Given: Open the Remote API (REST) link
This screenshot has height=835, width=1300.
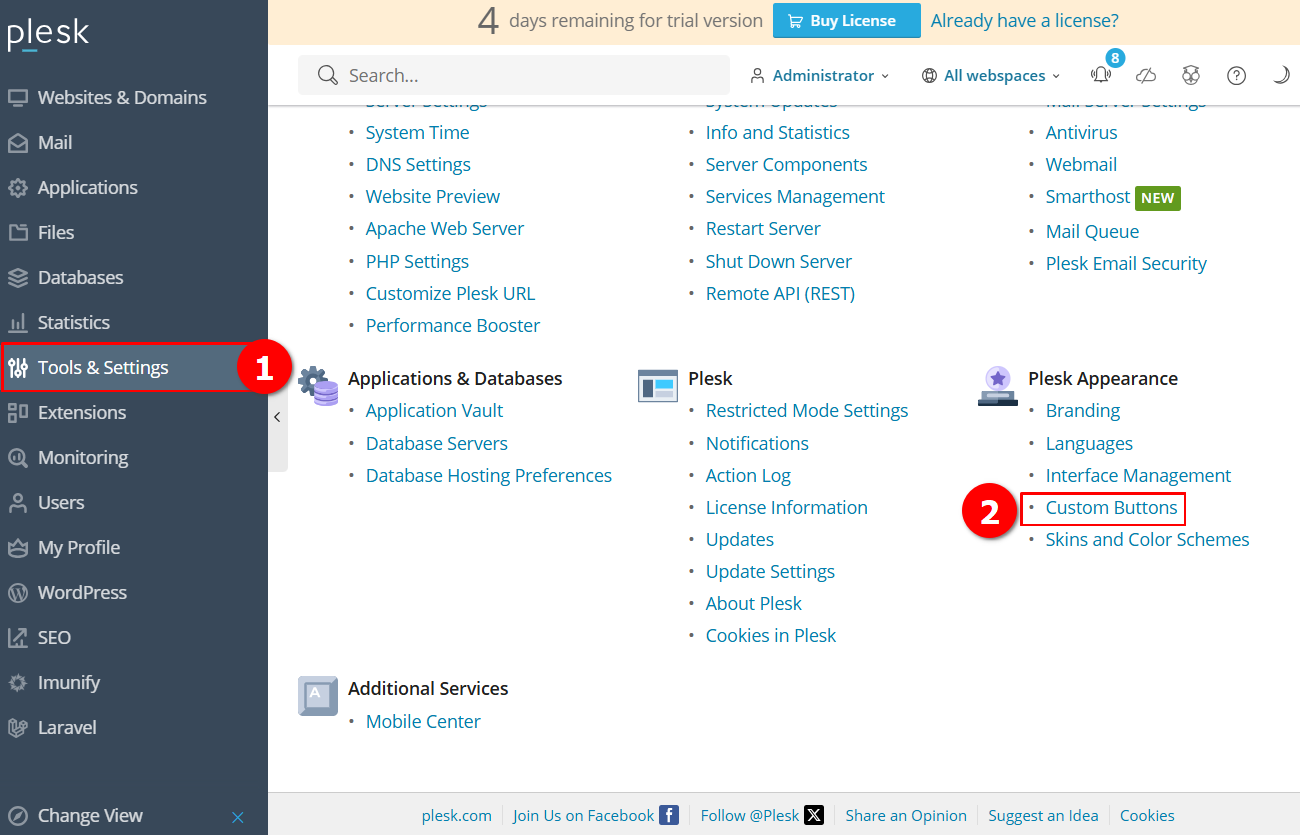Looking at the screenshot, I should [x=780, y=293].
